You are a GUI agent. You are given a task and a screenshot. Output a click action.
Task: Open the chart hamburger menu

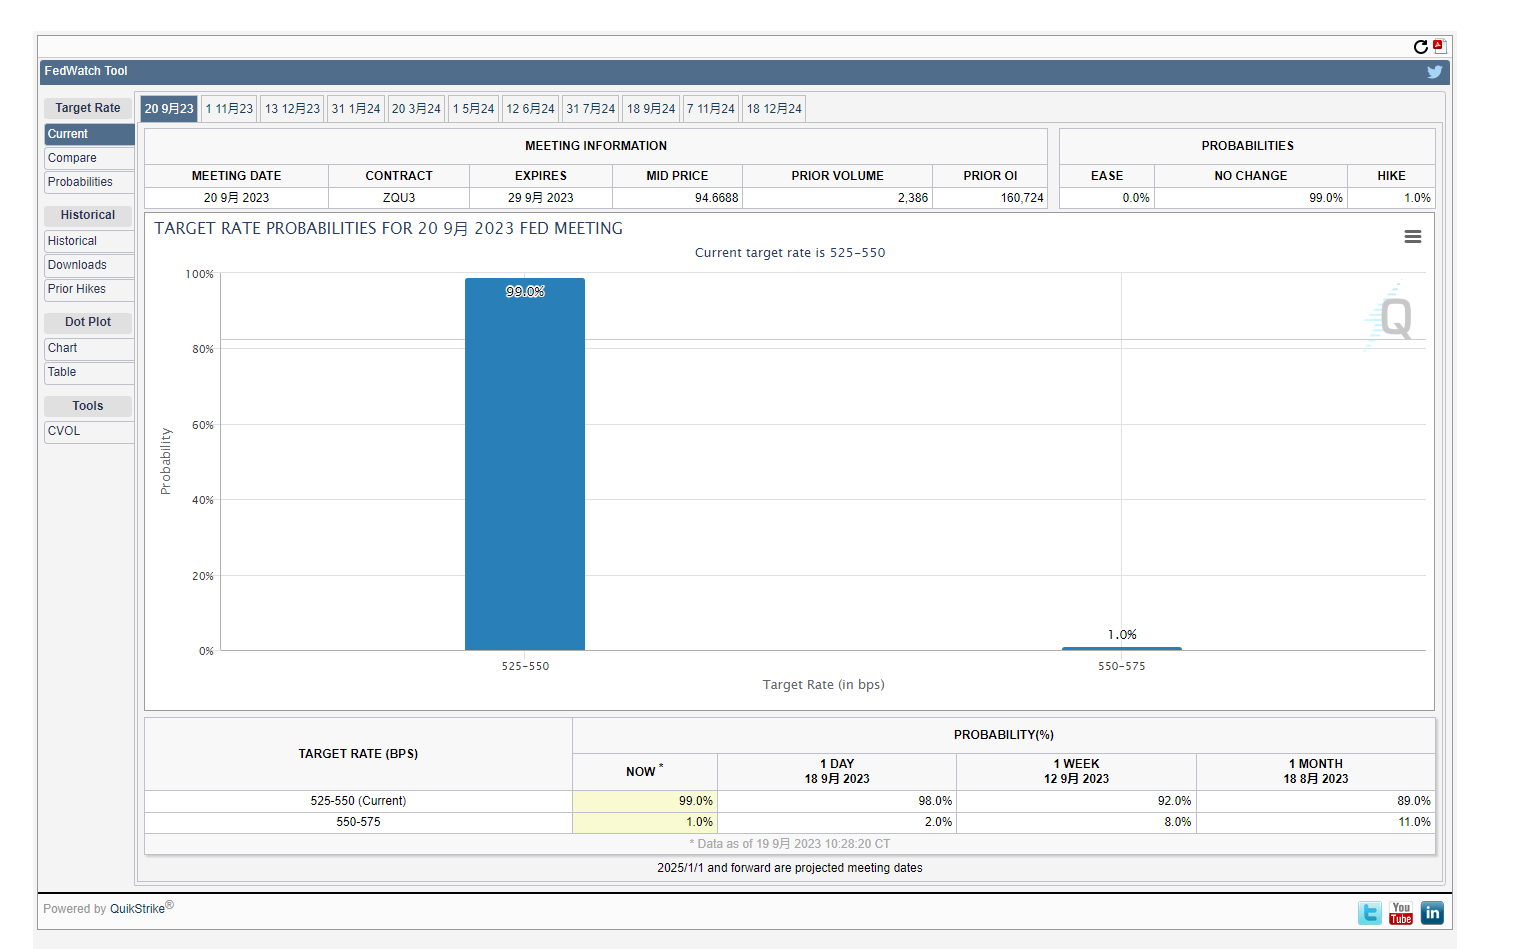(x=1412, y=237)
